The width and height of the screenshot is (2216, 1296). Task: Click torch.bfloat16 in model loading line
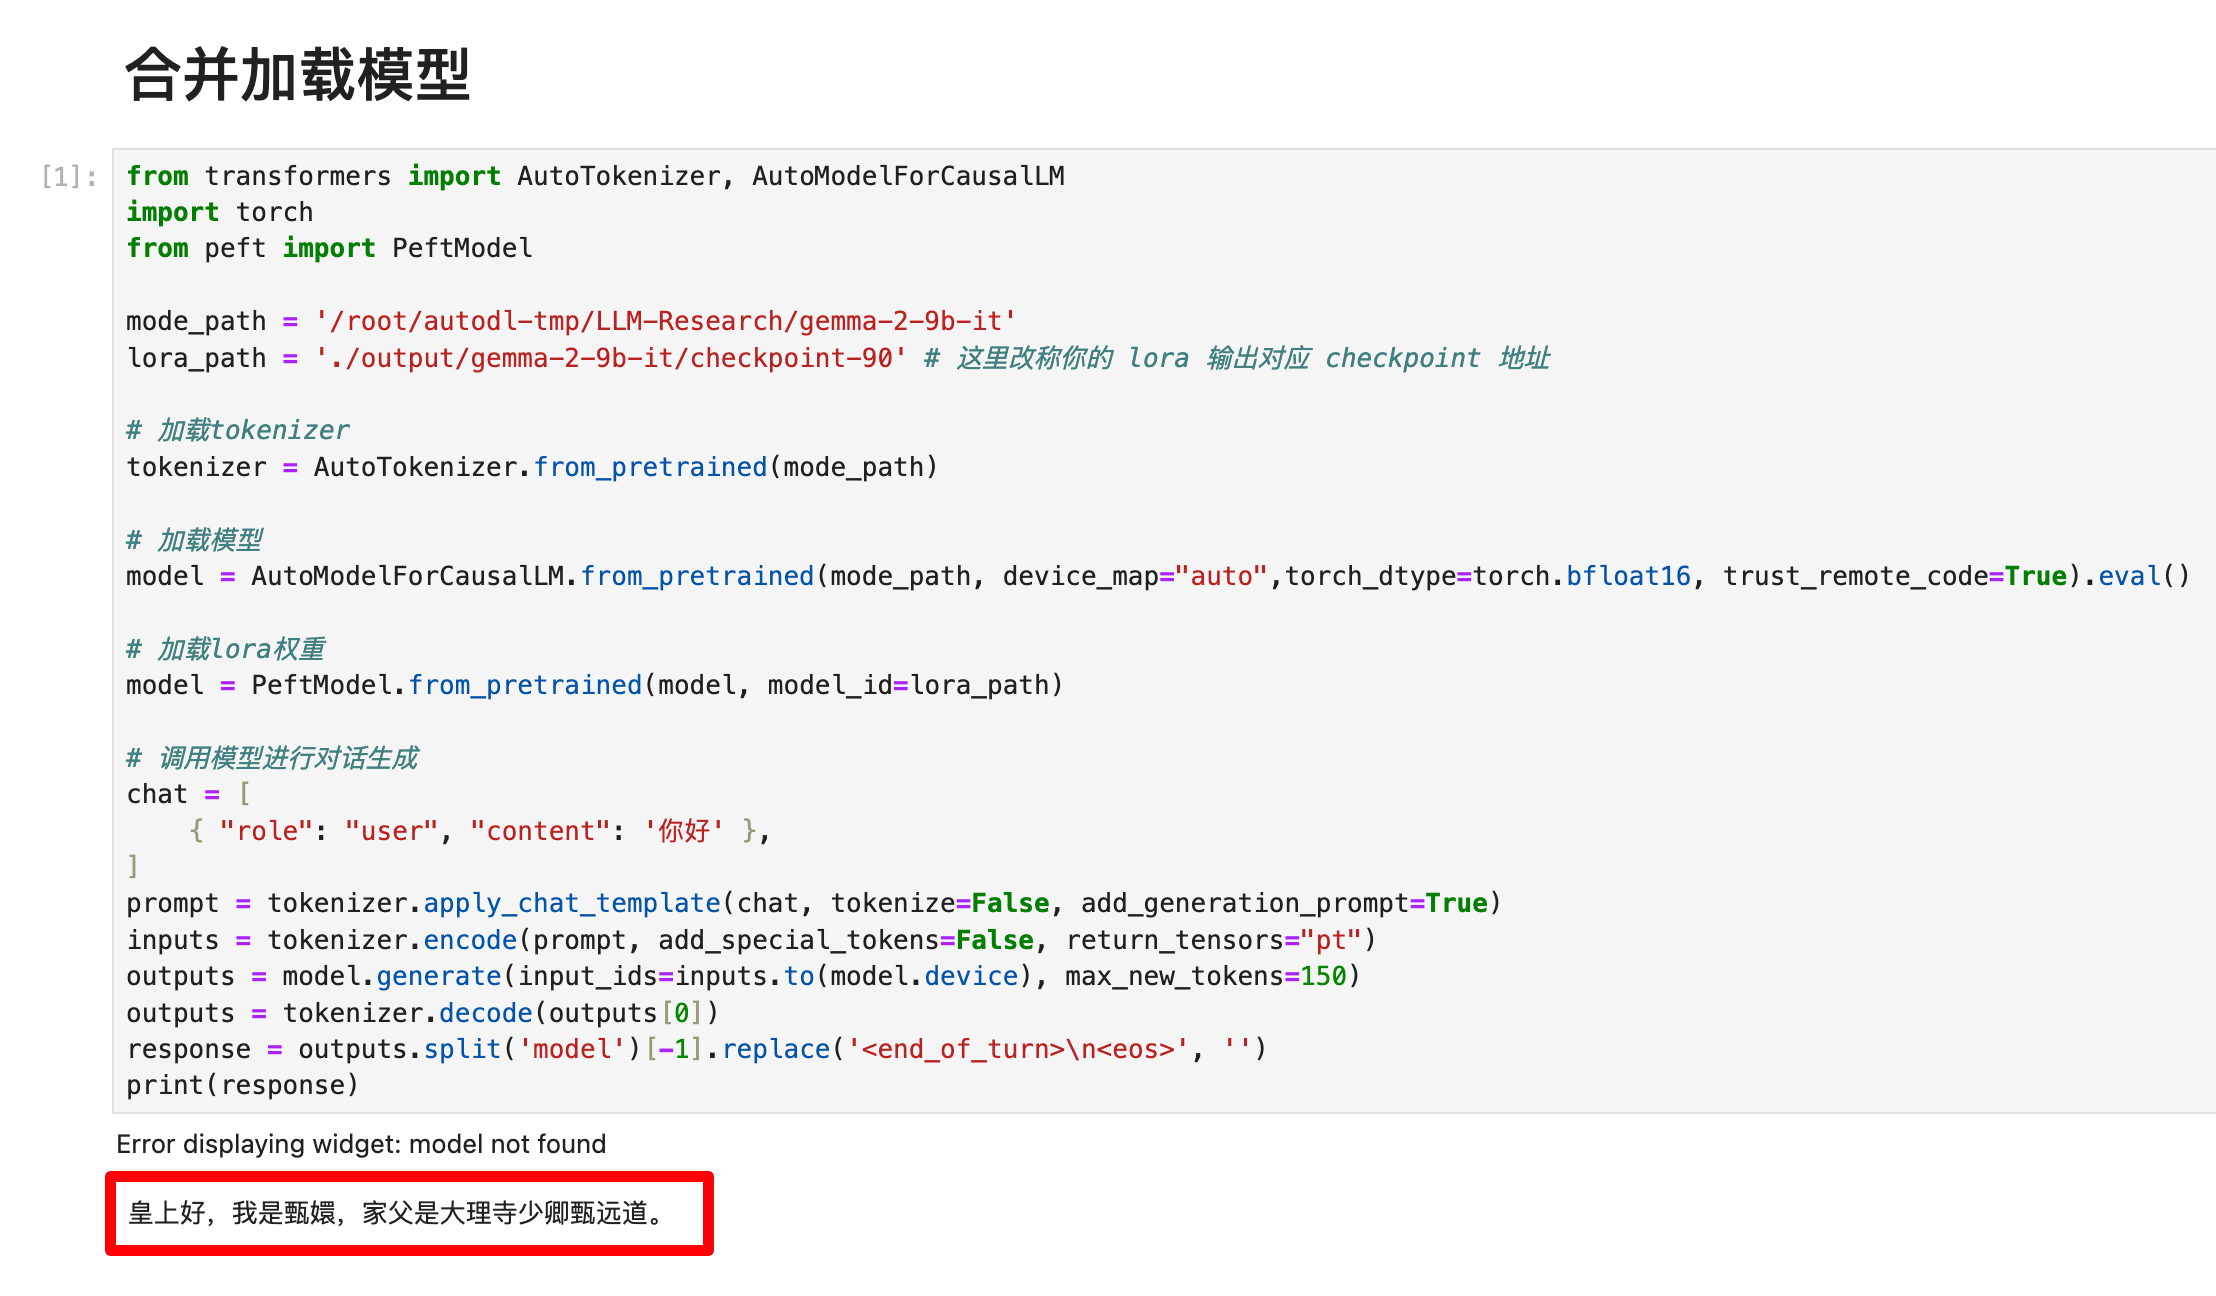[1581, 576]
